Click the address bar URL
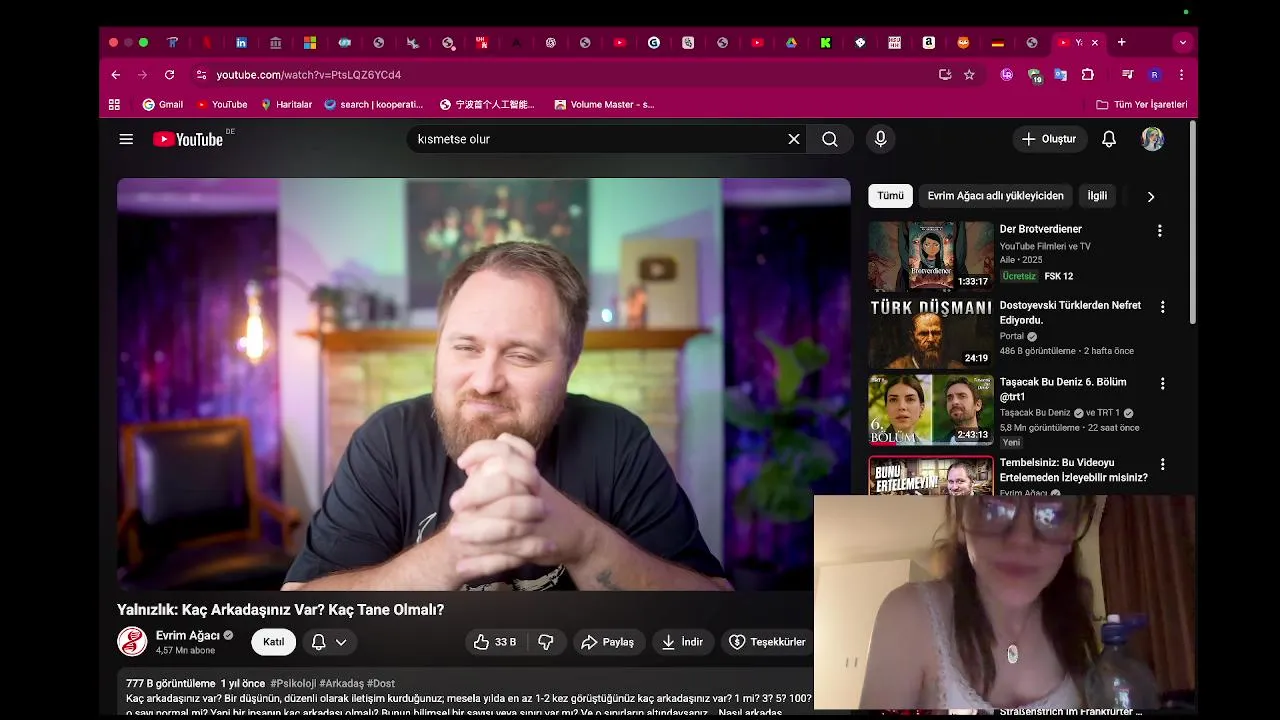Screen dimensions: 1280x720 pyautogui.click(x=309, y=74)
